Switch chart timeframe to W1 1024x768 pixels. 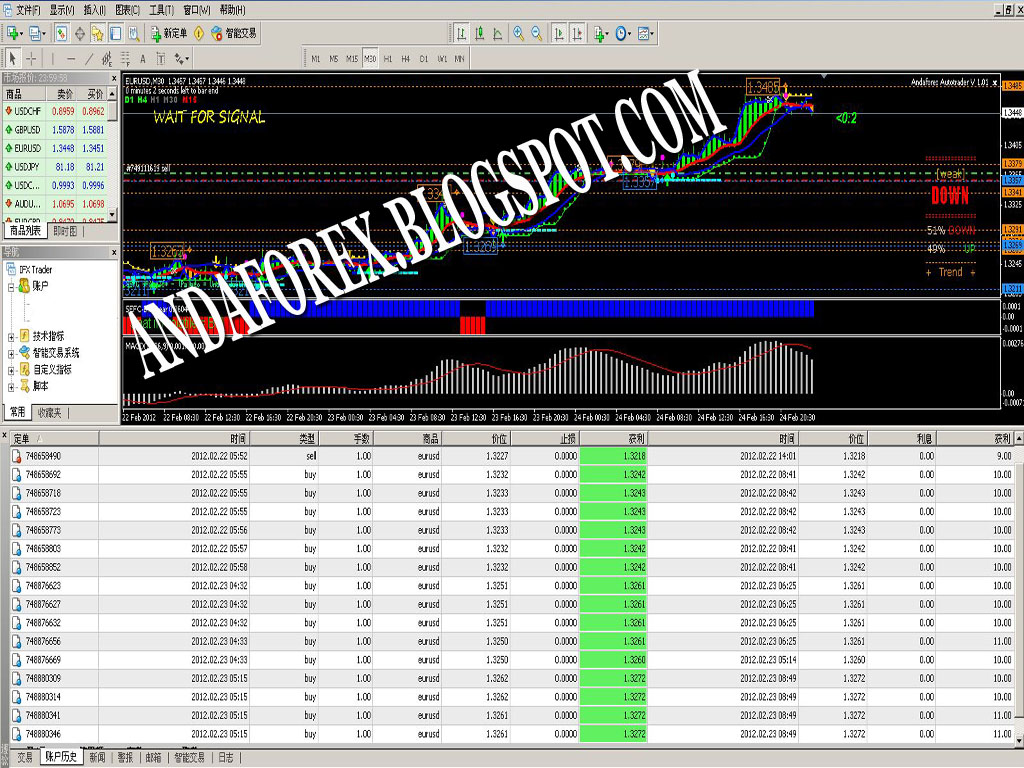[x=442, y=59]
